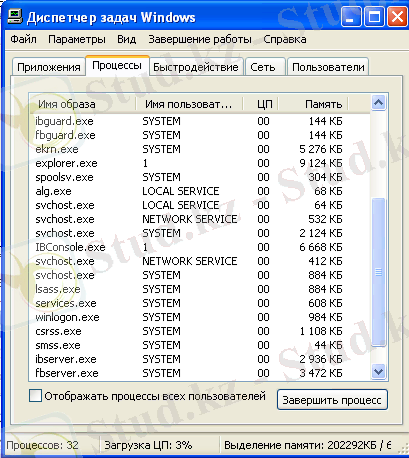Click the 9 124 КБ memory value

pos(321,163)
